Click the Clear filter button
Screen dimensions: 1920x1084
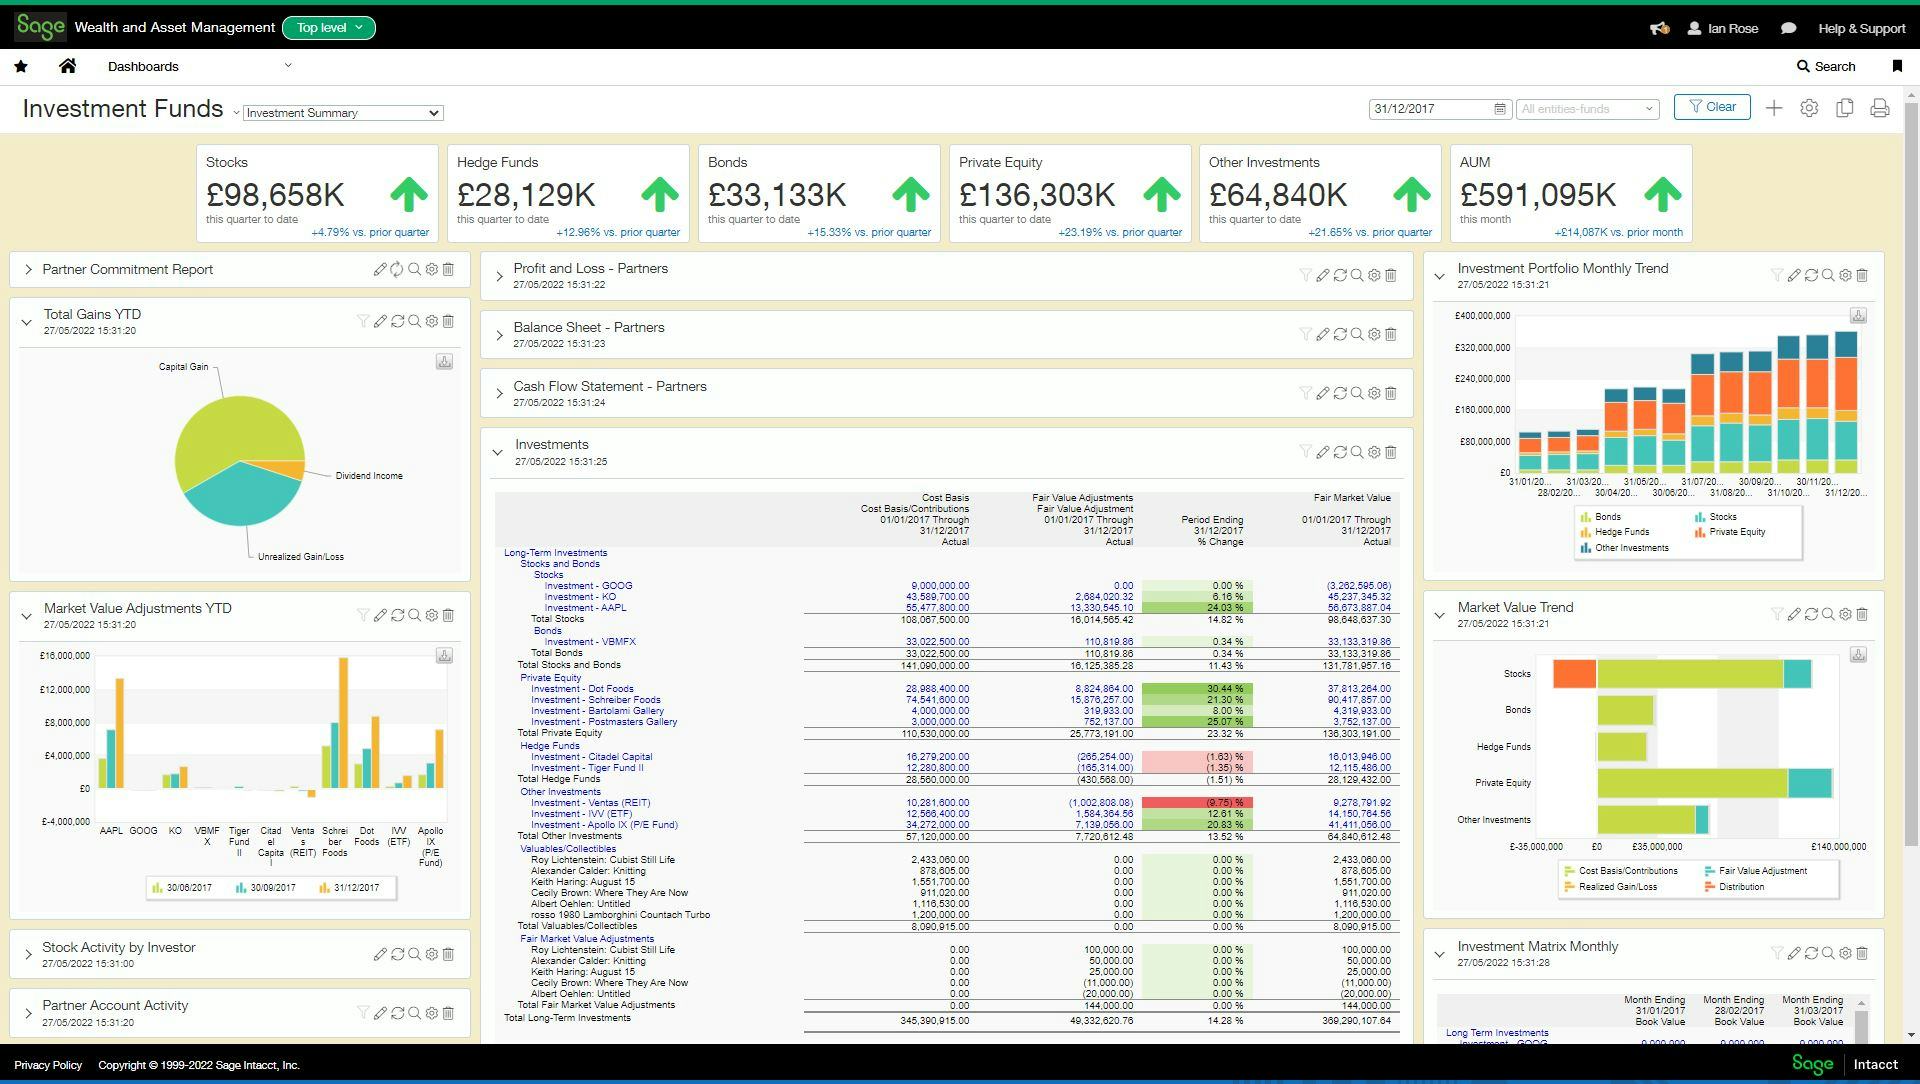(1711, 107)
